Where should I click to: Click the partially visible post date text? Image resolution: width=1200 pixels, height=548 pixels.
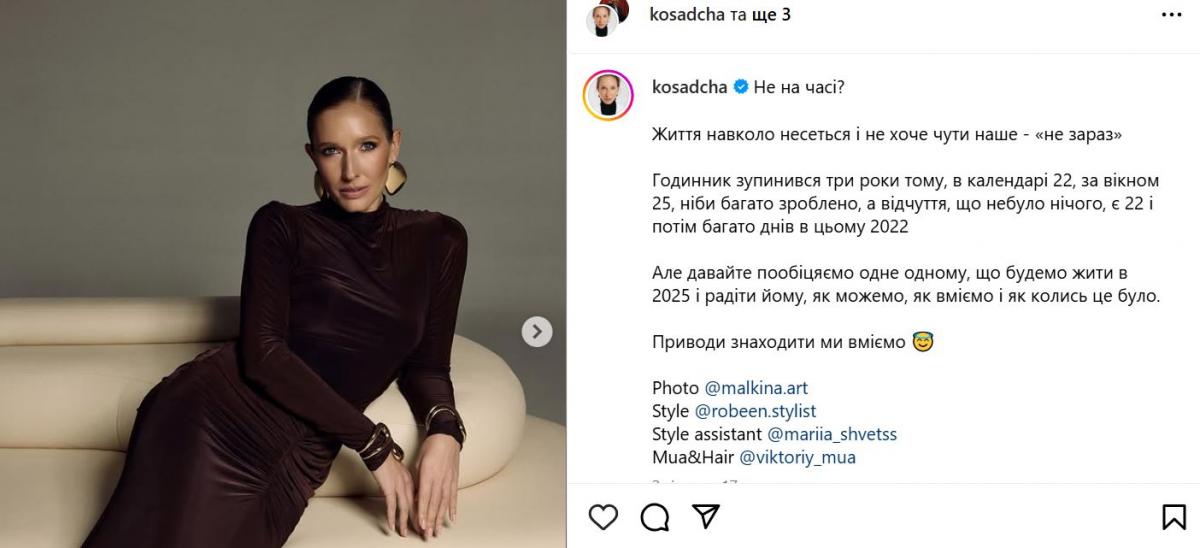(695, 483)
